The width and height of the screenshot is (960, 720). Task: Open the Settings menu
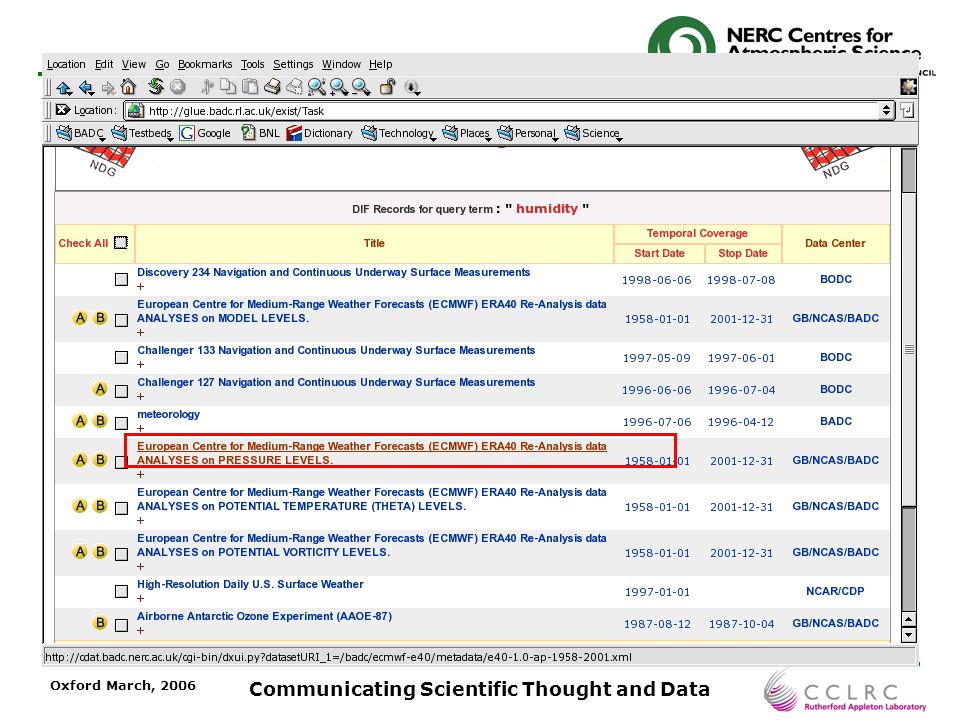(x=293, y=64)
